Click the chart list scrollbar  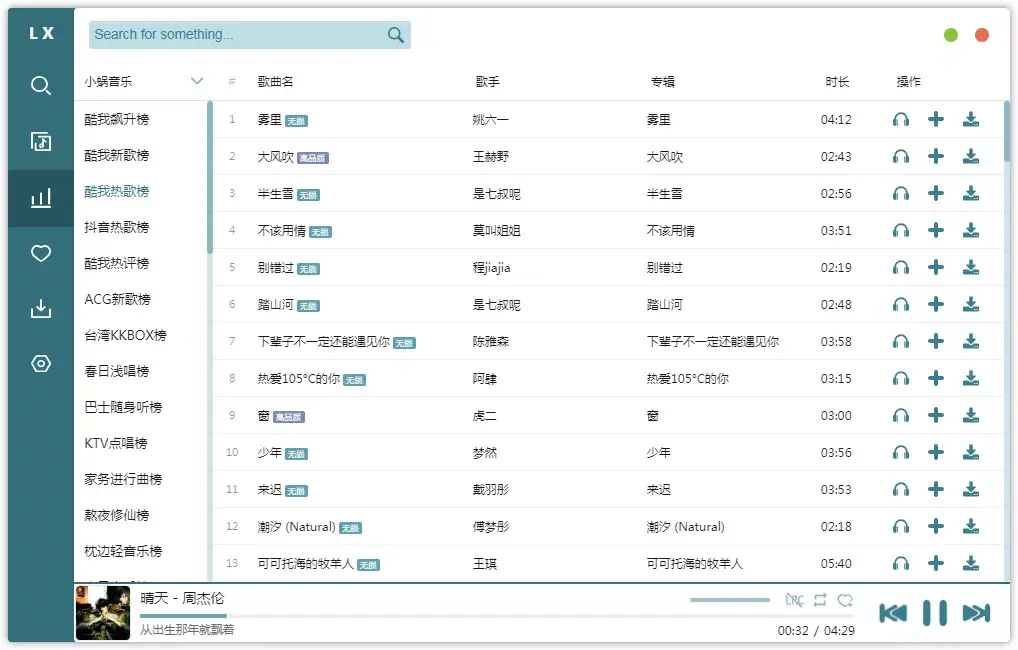click(x=210, y=177)
